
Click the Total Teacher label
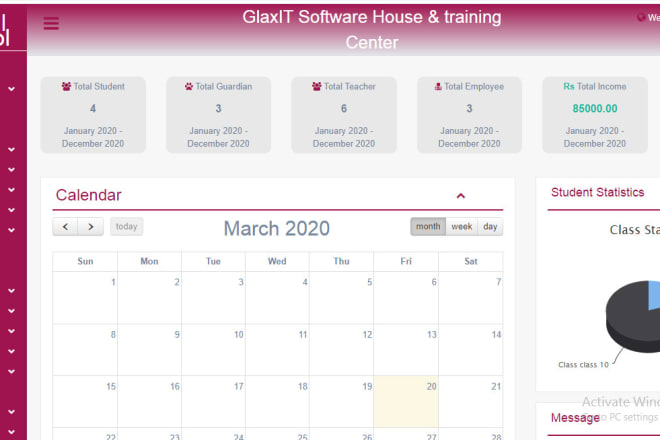point(349,86)
